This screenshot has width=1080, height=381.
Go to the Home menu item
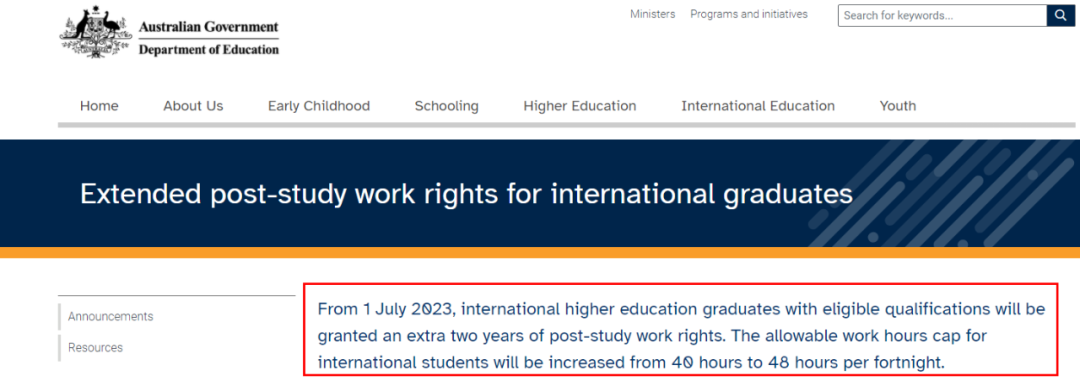point(99,106)
